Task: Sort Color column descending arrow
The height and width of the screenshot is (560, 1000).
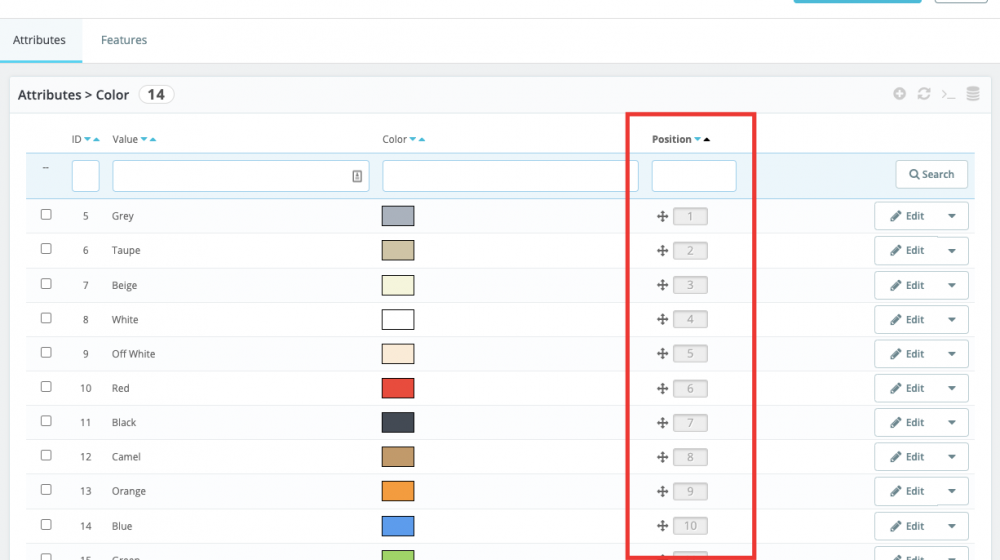Action: (x=413, y=139)
